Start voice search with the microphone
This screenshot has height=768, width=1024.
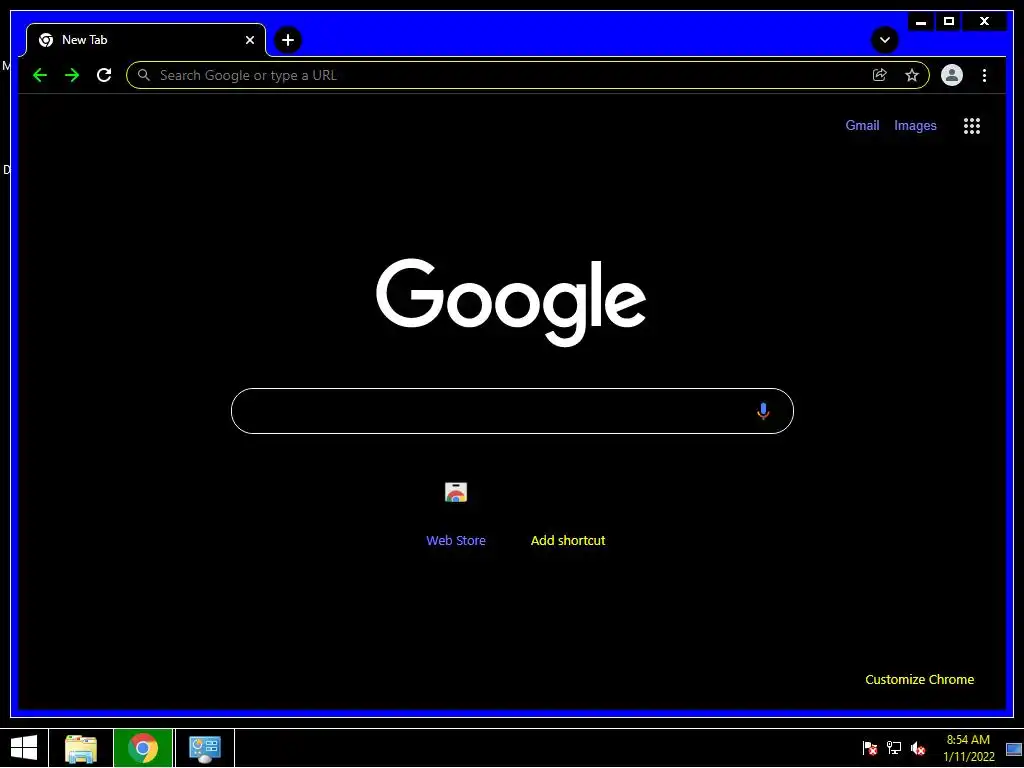pyautogui.click(x=763, y=411)
